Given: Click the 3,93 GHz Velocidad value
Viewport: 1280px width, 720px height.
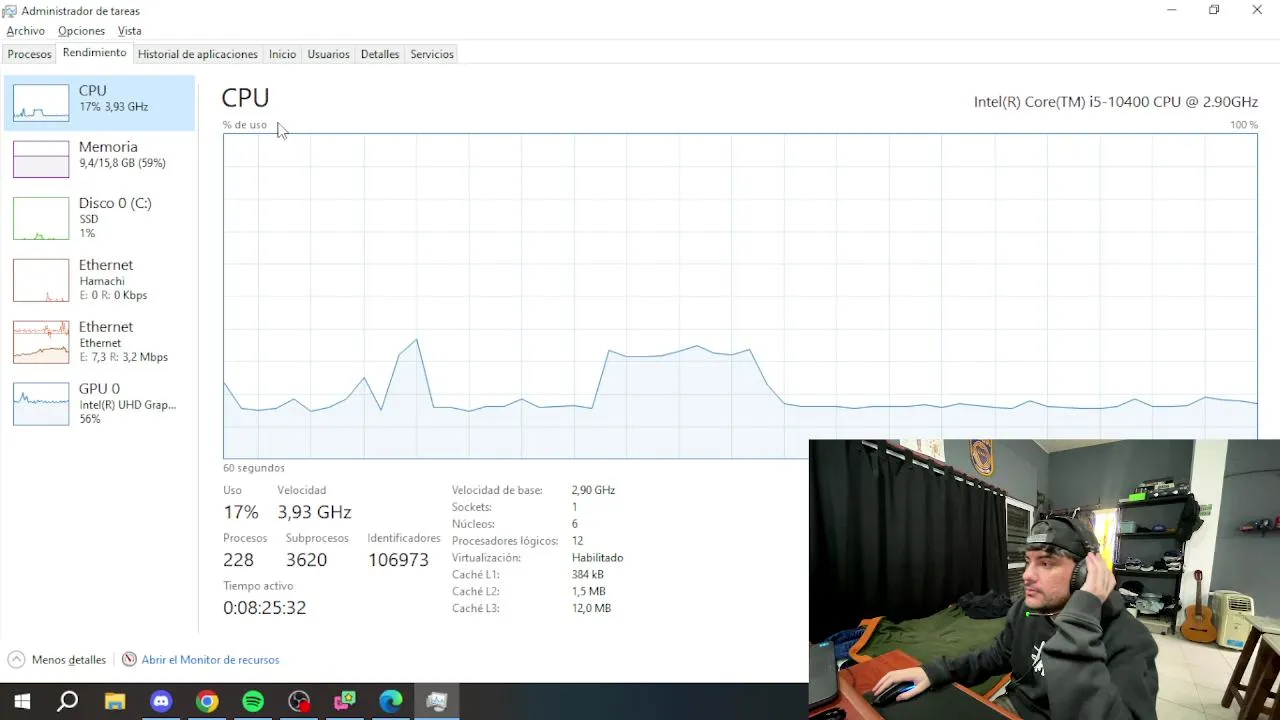Looking at the screenshot, I should pyautogui.click(x=314, y=512).
